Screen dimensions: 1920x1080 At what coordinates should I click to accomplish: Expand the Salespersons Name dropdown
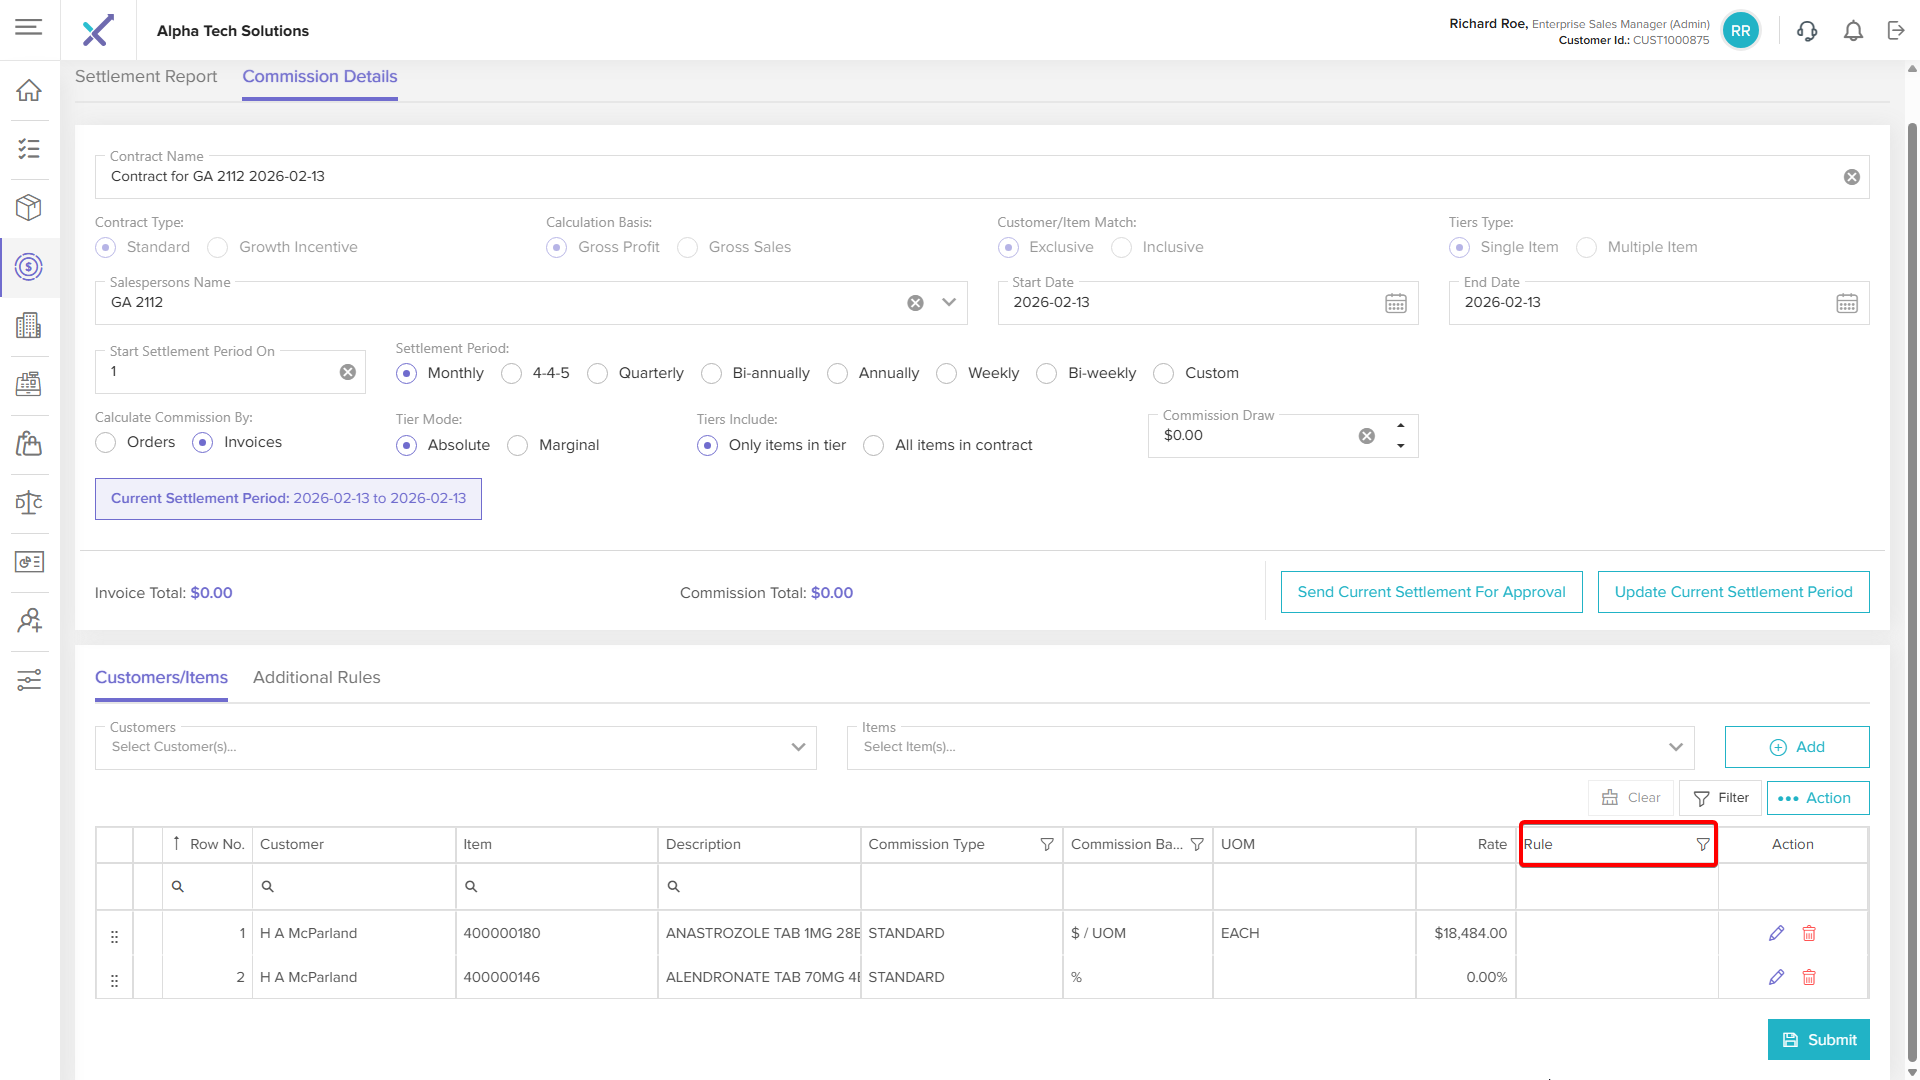pyautogui.click(x=949, y=302)
